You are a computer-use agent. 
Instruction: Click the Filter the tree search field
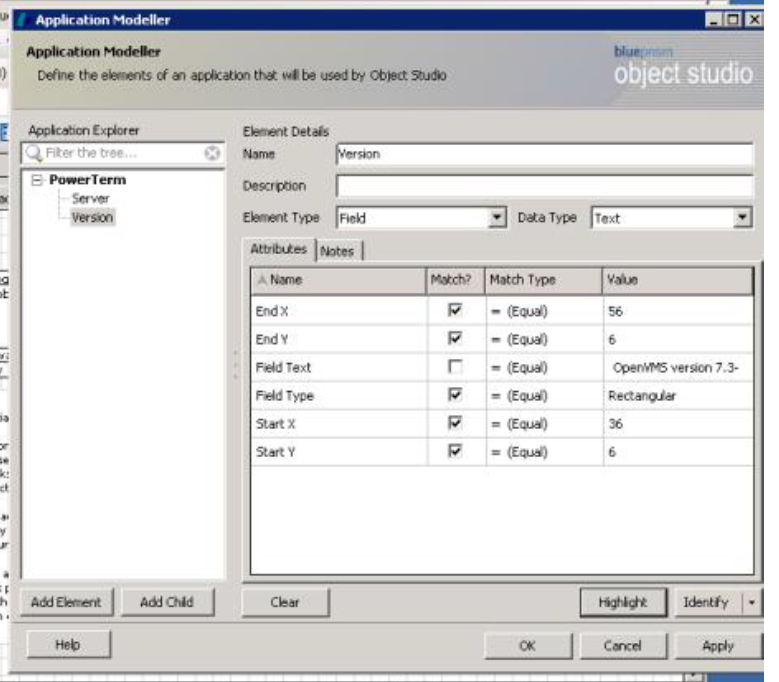123,153
